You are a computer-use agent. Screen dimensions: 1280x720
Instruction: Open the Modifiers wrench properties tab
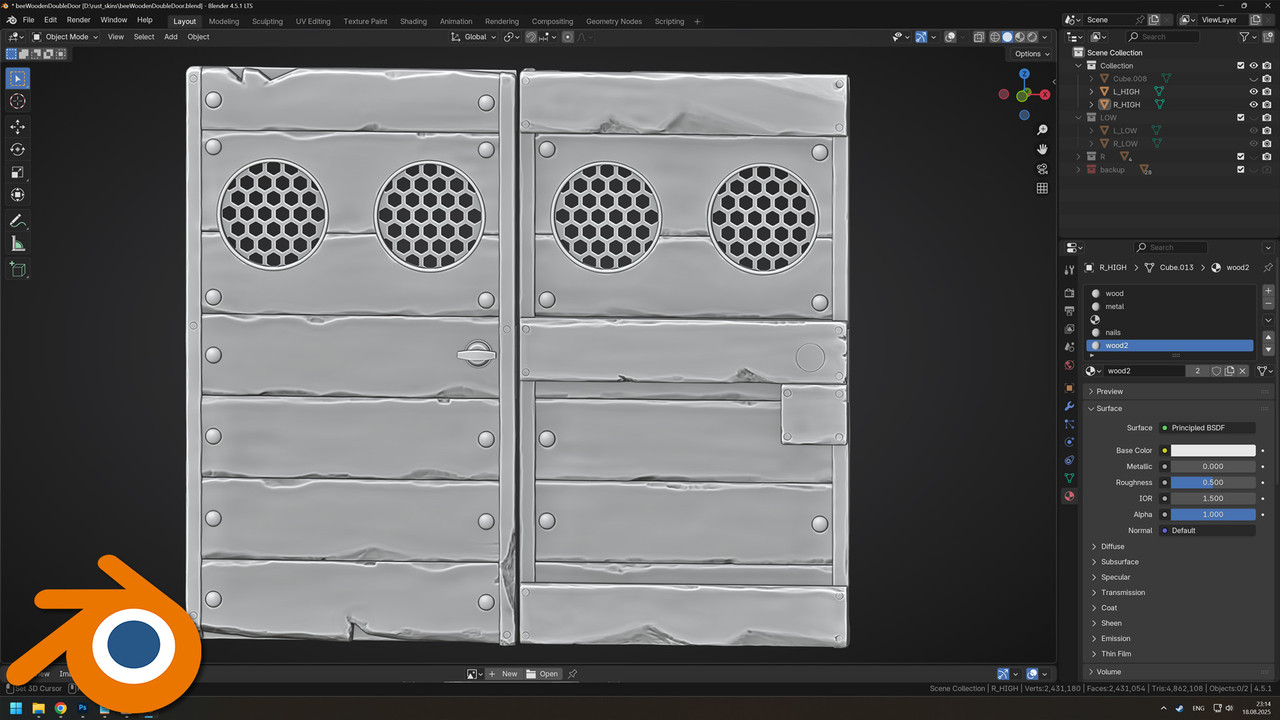click(1069, 406)
